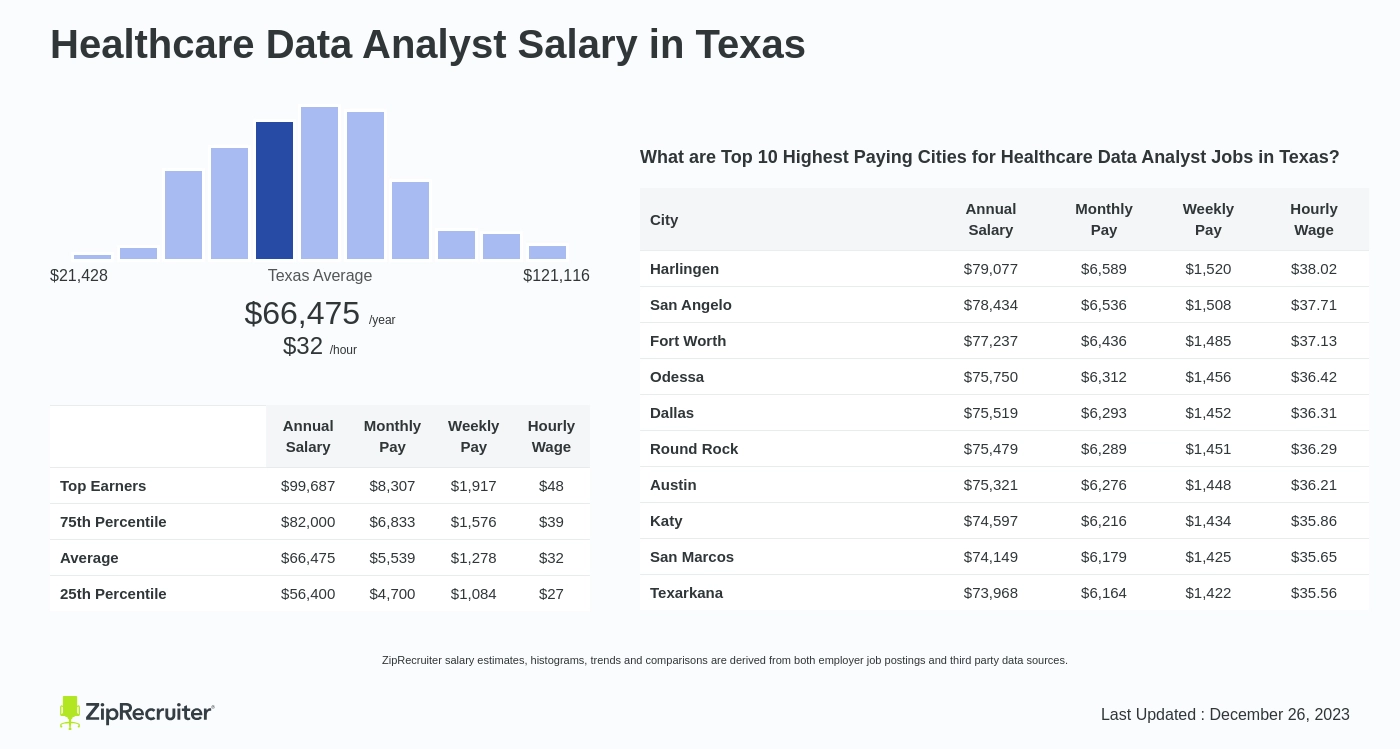This screenshot has width=1400, height=749.
Task: Select 75th Percentile salary $82,000
Action: 308,521
